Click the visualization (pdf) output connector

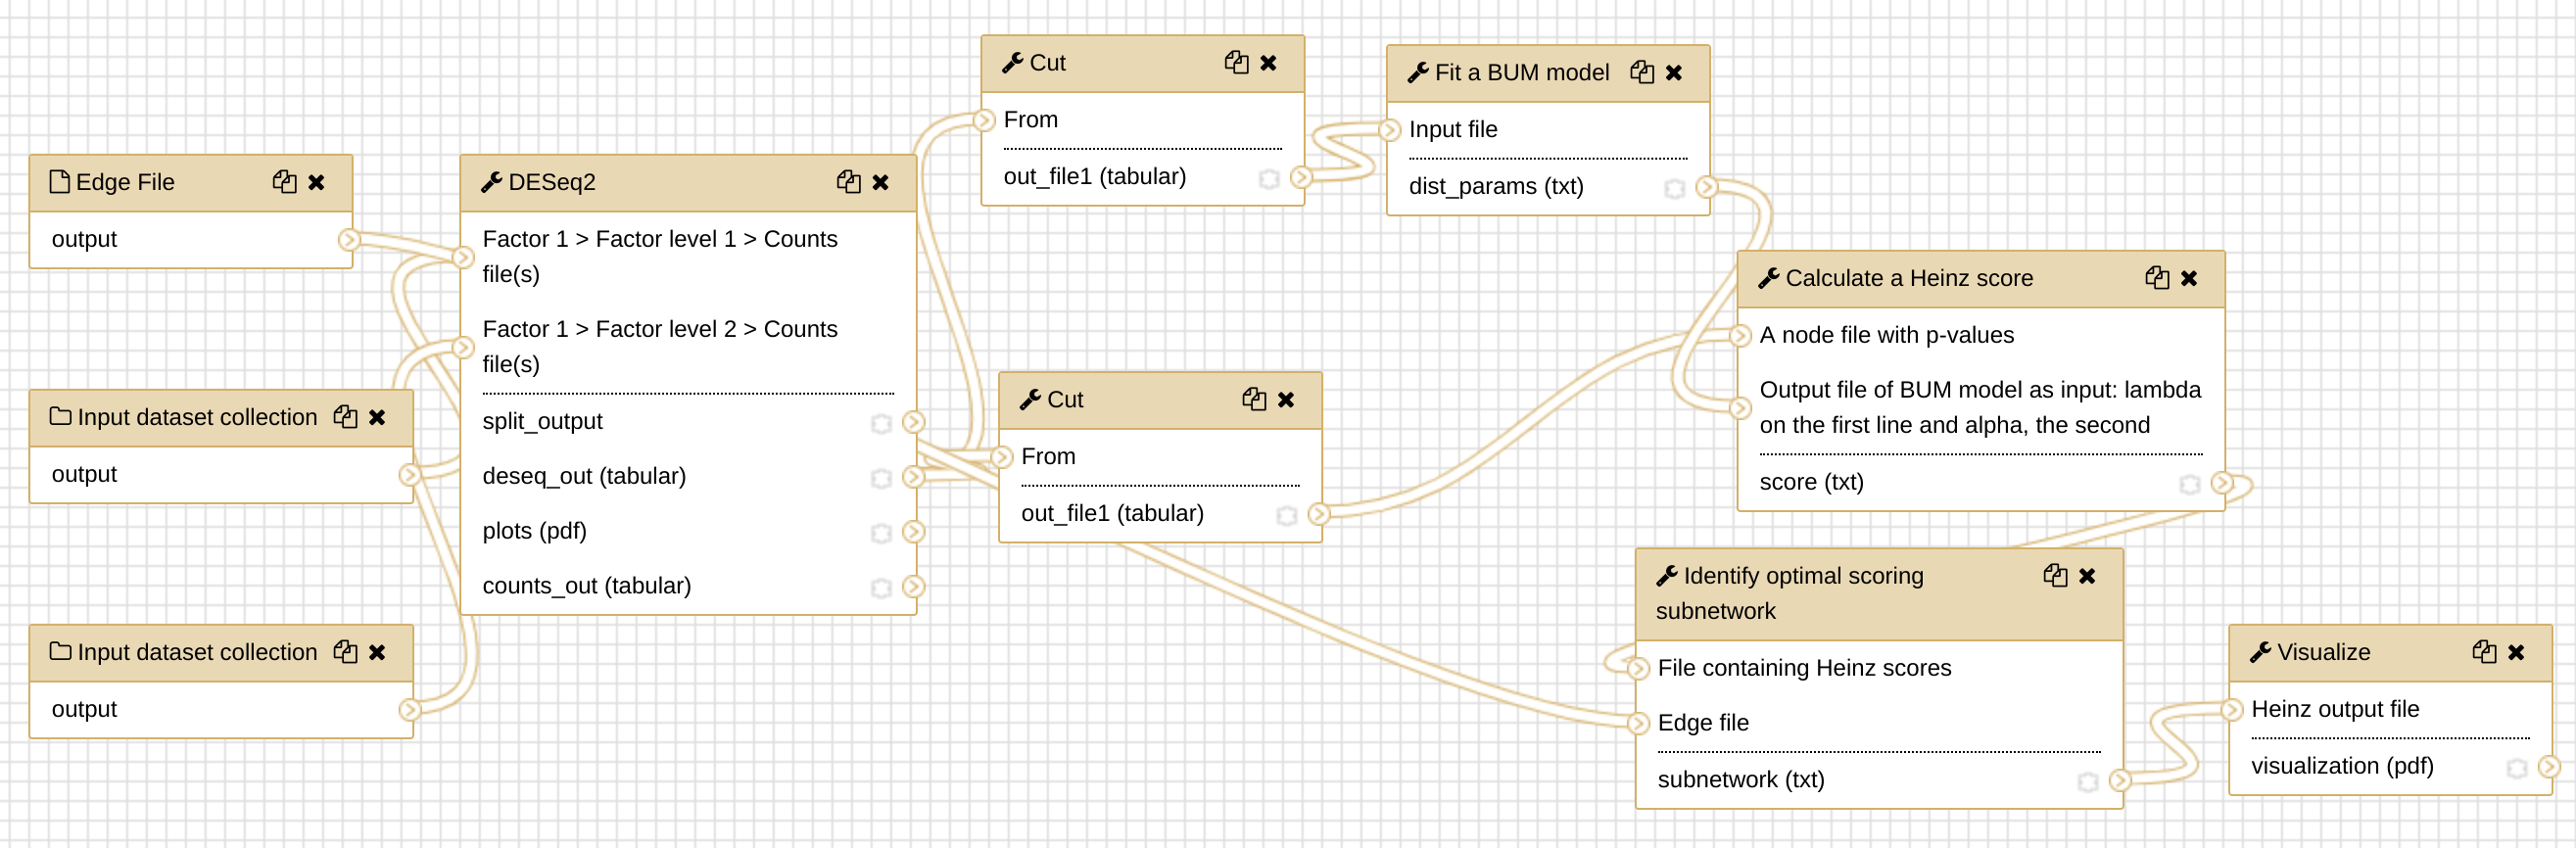[x=2548, y=766]
